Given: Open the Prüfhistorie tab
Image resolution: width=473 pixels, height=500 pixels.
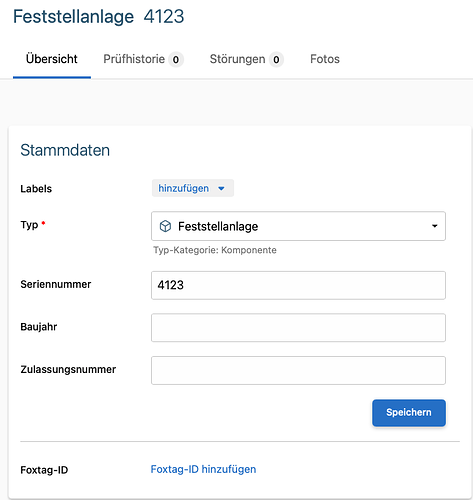Looking at the screenshot, I should [143, 59].
